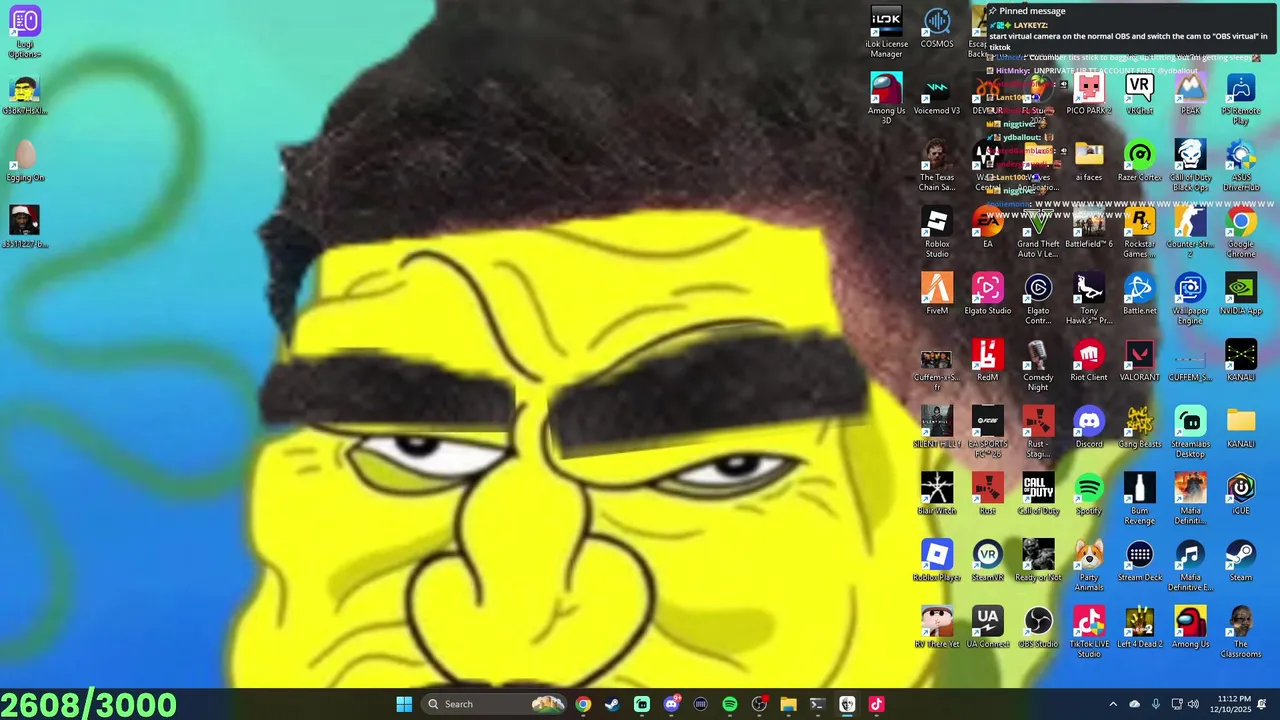Open The Classrooms desktop shortcut
The image size is (1280, 720).
(x=1241, y=633)
